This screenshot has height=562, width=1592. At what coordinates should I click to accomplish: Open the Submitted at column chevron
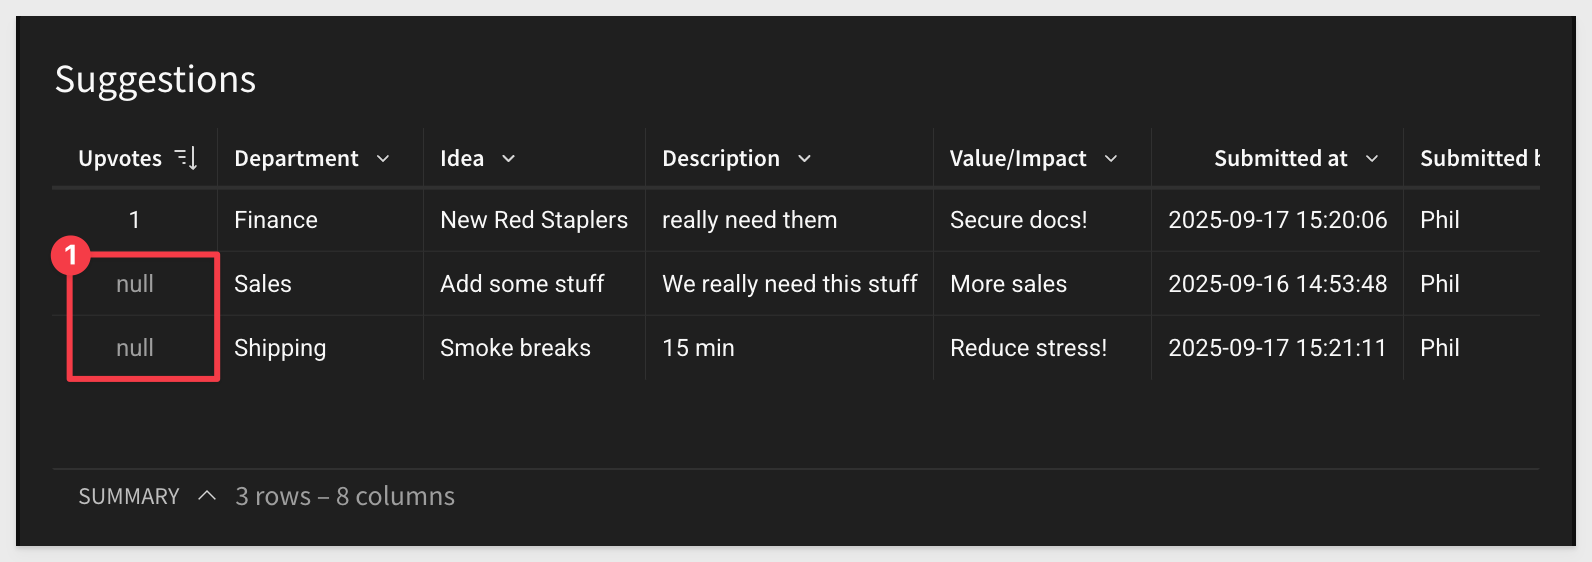click(x=1372, y=159)
